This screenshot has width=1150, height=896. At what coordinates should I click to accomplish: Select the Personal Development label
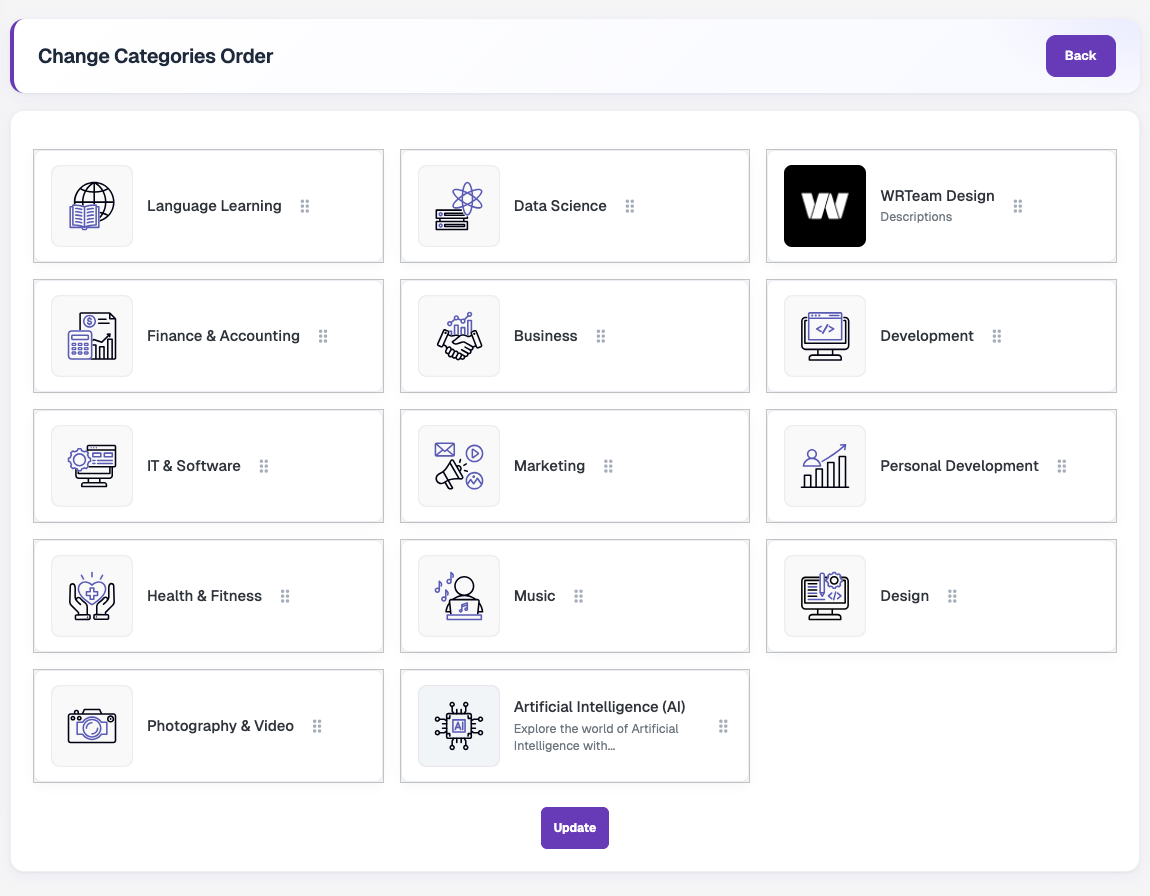pyautogui.click(x=959, y=466)
